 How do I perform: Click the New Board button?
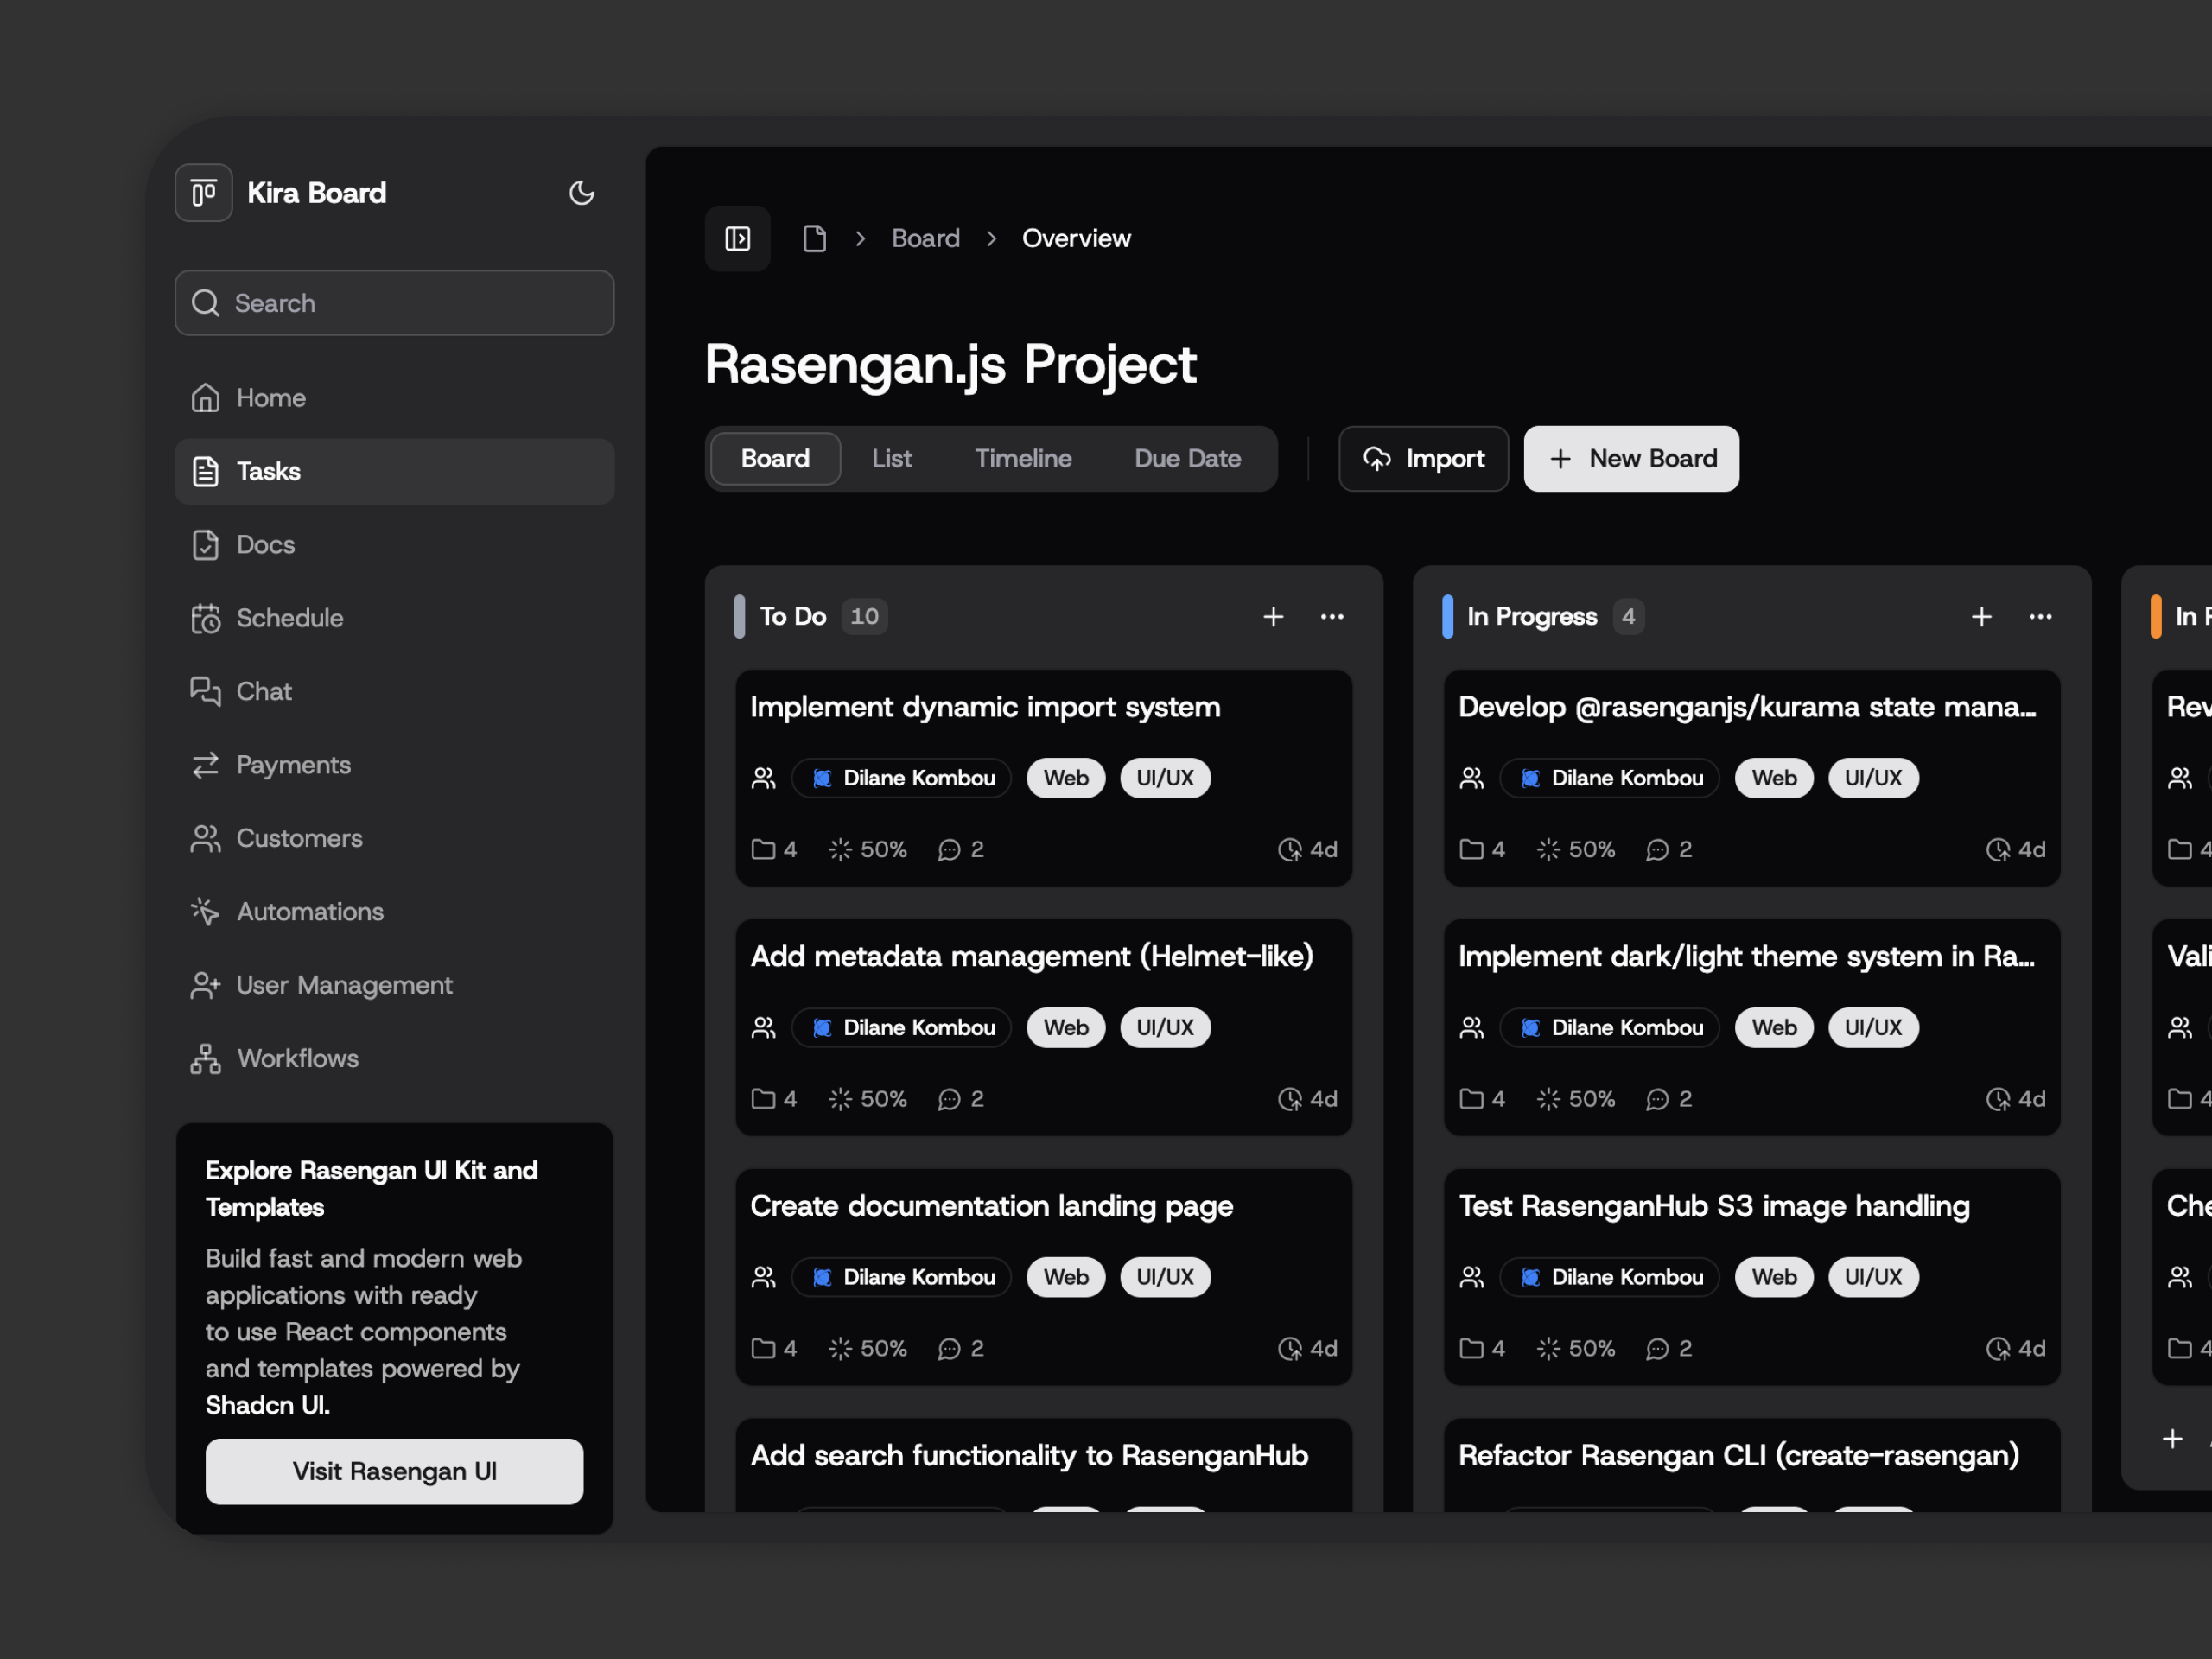click(1631, 459)
